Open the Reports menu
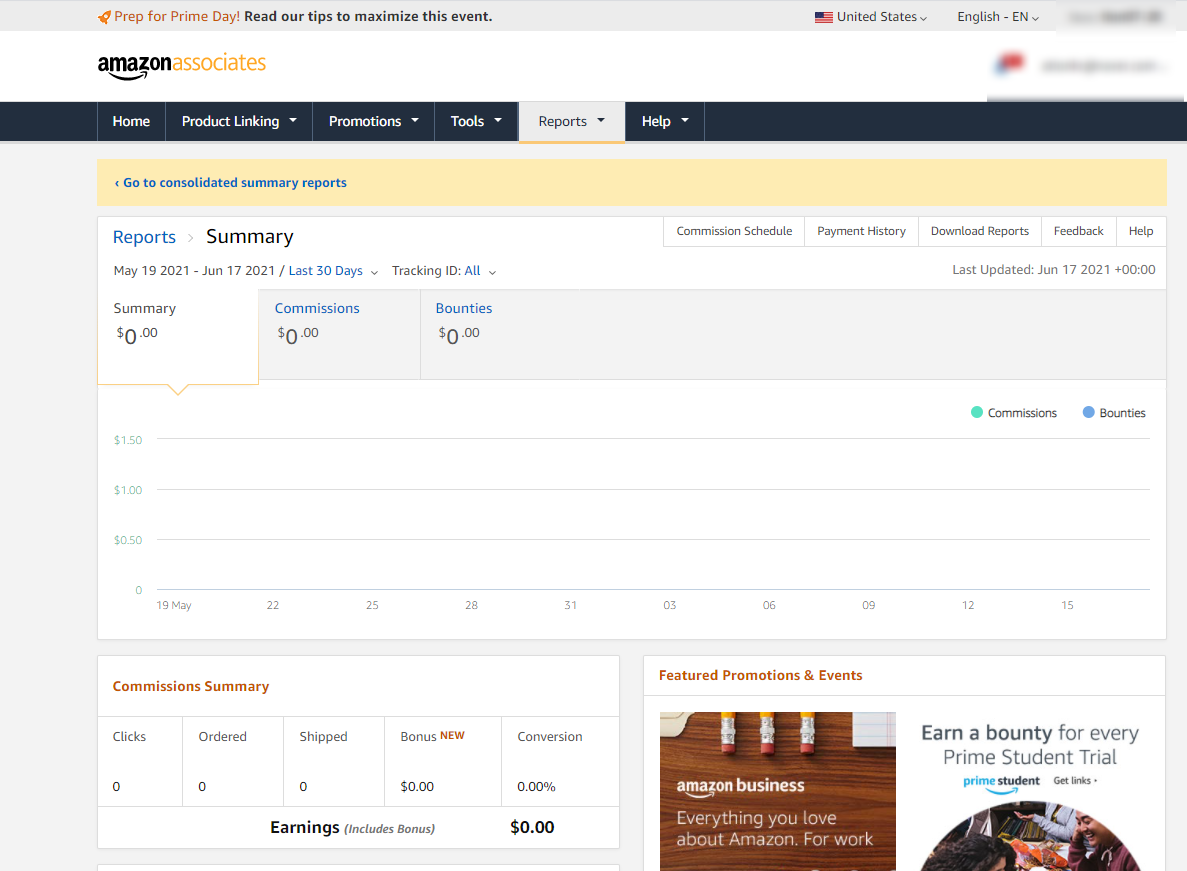The height and width of the screenshot is (871, 1187). pyautogui.click(x=572, y=121)
